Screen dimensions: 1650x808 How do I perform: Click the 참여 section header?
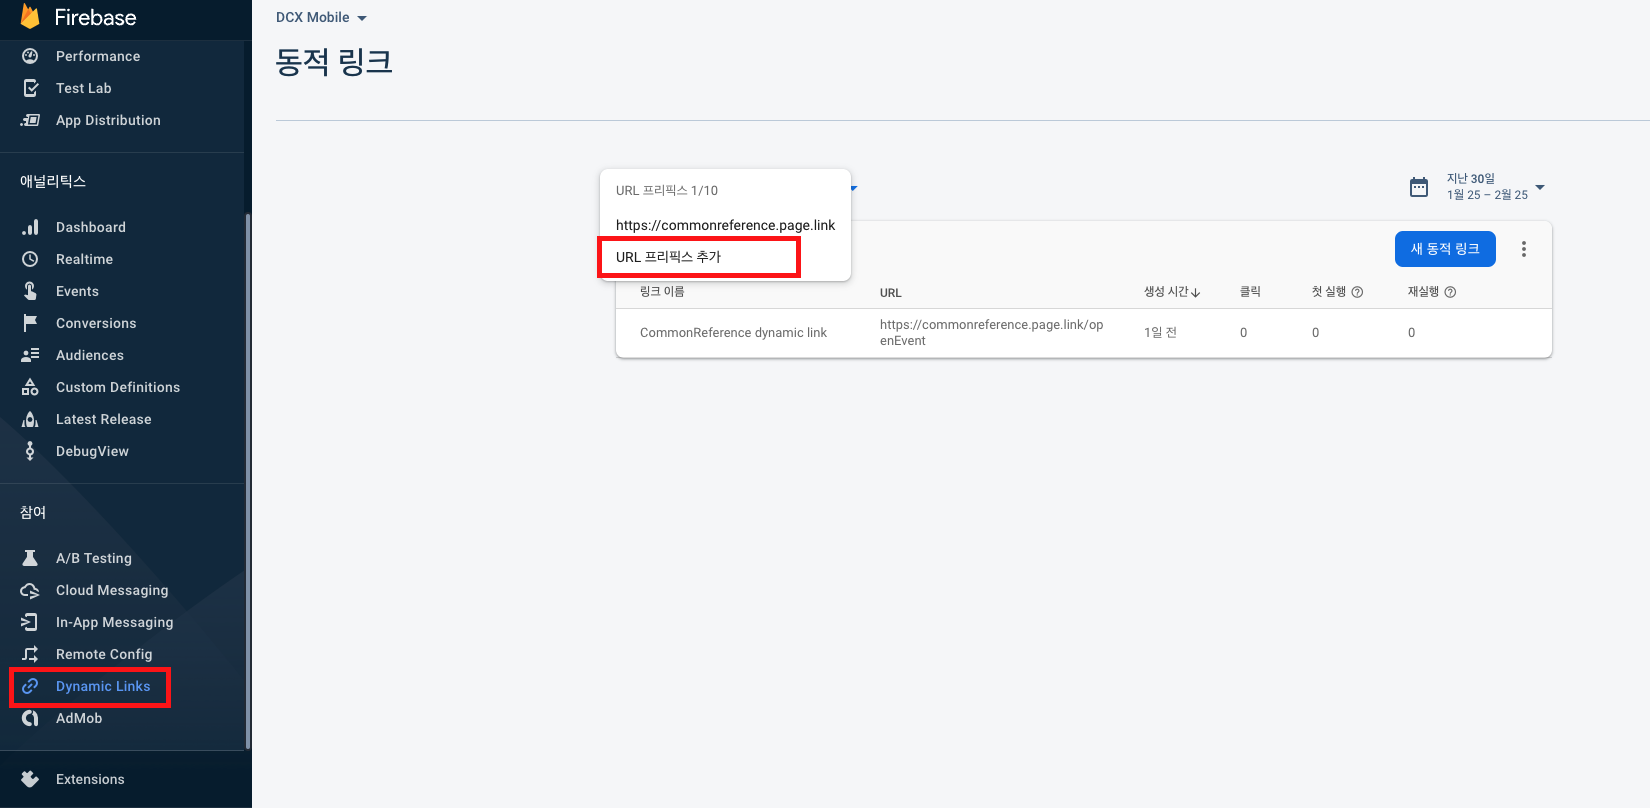(33, 512)
